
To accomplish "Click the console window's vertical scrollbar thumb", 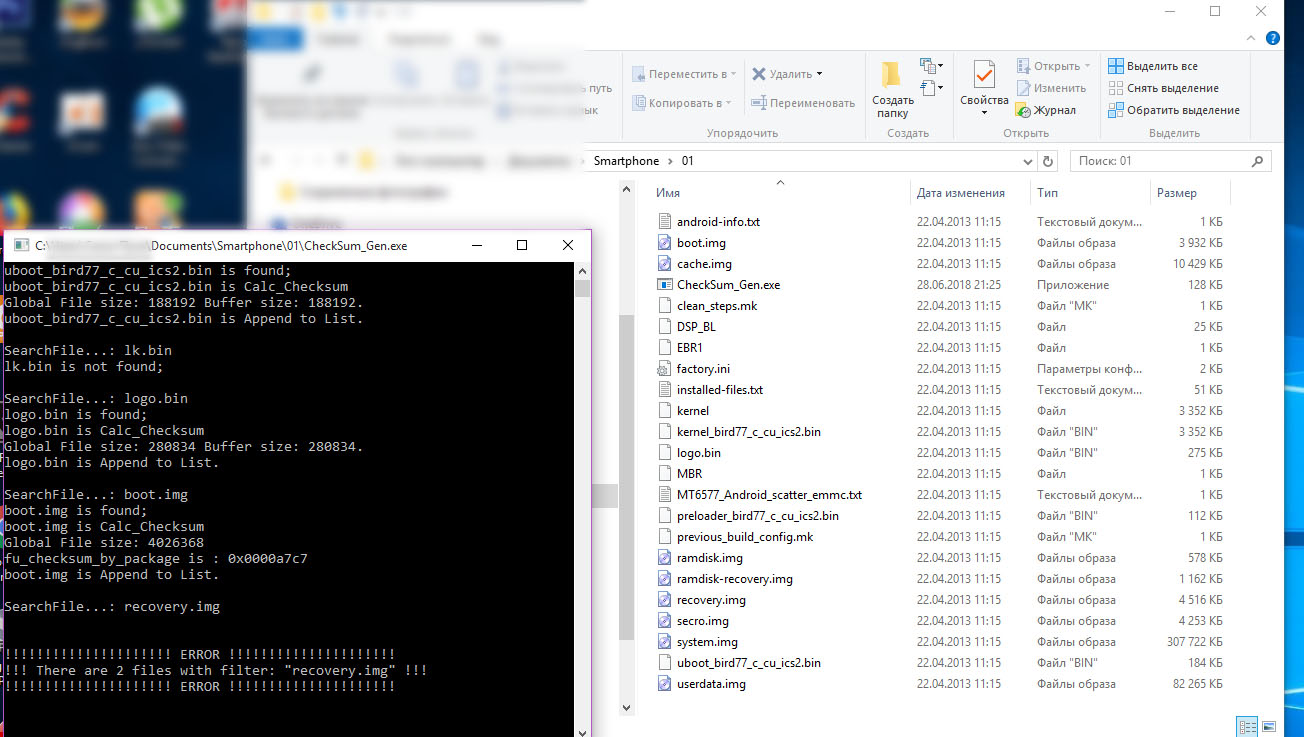I will pos(583,289).
